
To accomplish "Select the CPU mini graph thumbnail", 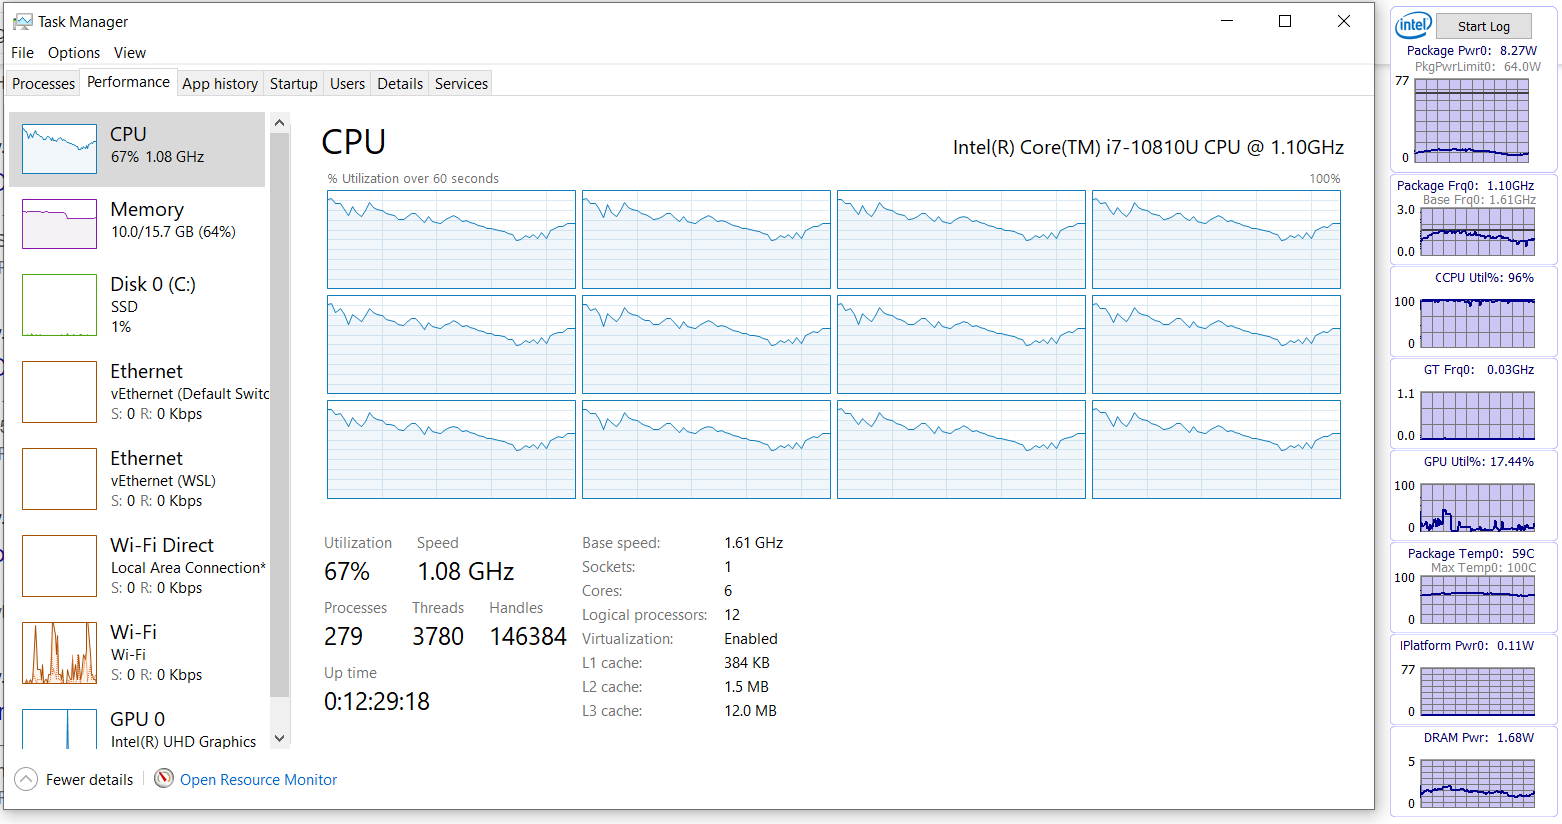I will (59, 149).
